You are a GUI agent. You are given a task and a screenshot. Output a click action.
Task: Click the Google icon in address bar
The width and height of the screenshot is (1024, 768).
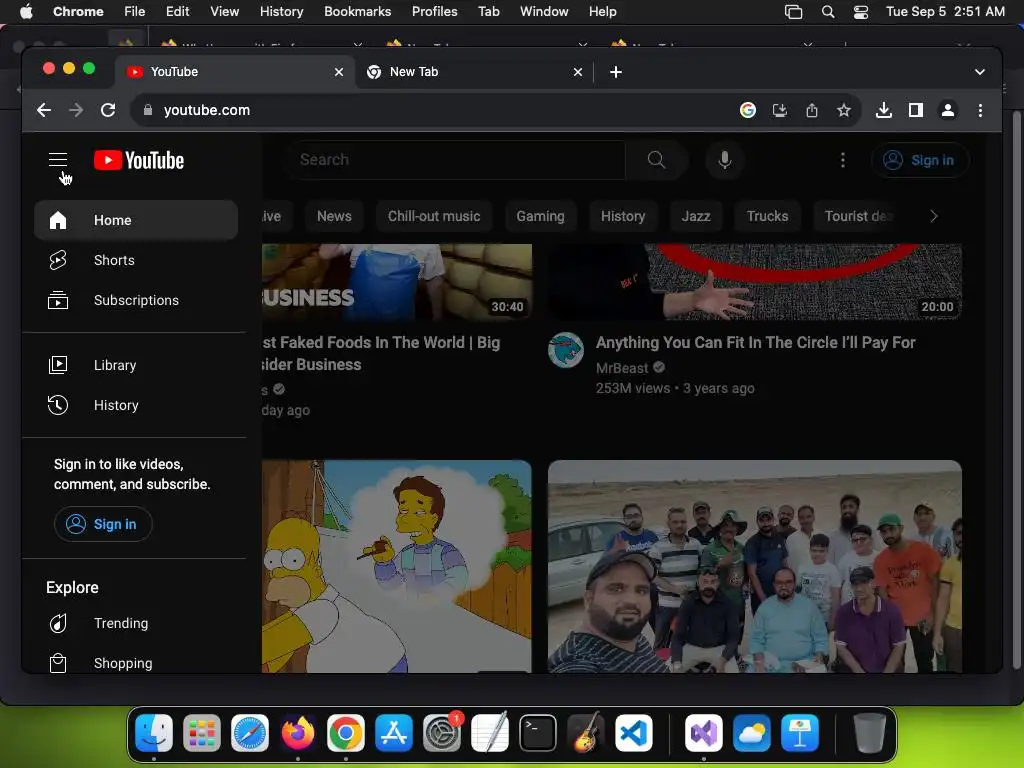coord(748,110)
